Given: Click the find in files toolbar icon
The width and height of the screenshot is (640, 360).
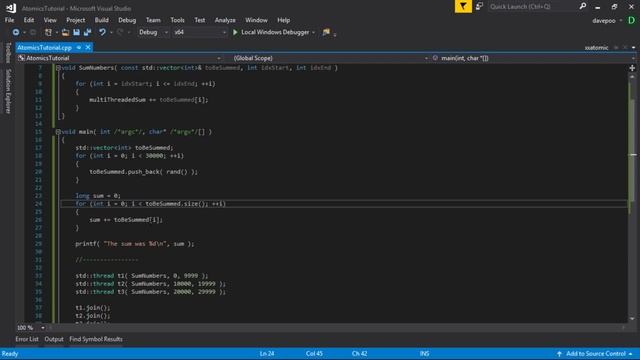Looking at the screenshot, I should click(x=326, y=32).
